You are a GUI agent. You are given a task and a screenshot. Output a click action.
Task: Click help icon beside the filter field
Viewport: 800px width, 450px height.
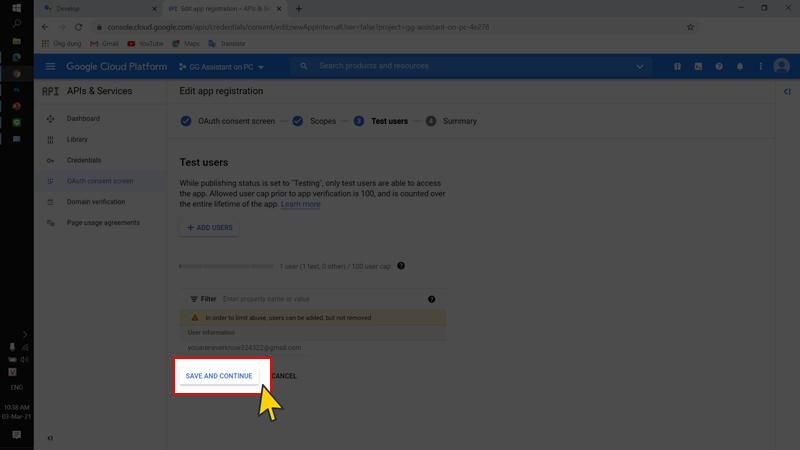tap(432, 299)
